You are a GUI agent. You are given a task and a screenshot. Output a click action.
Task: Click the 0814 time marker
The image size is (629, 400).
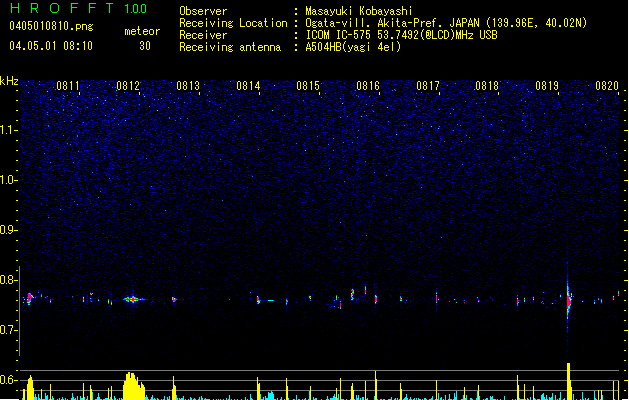tap(248, 86)
